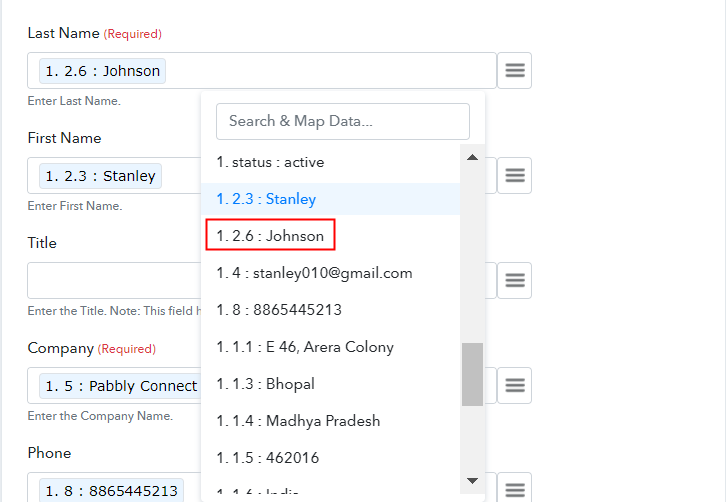The image size is (726, 502).
Task: Select '1. status : active' from the list
Action: 270,162
